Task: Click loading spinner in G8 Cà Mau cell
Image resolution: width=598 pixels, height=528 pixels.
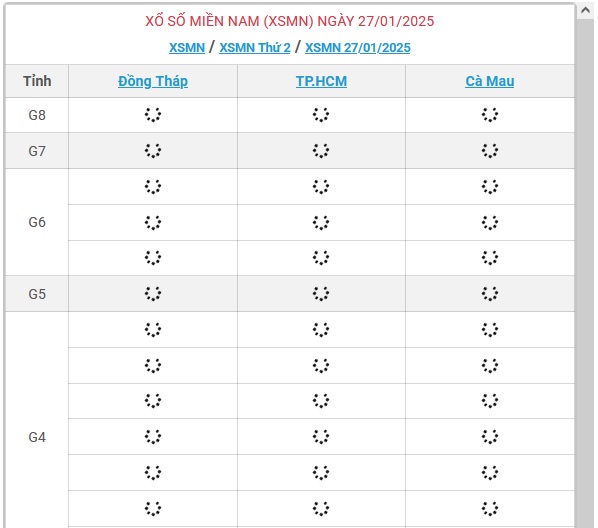Action: pyautogui.click(x=490, y=115)
